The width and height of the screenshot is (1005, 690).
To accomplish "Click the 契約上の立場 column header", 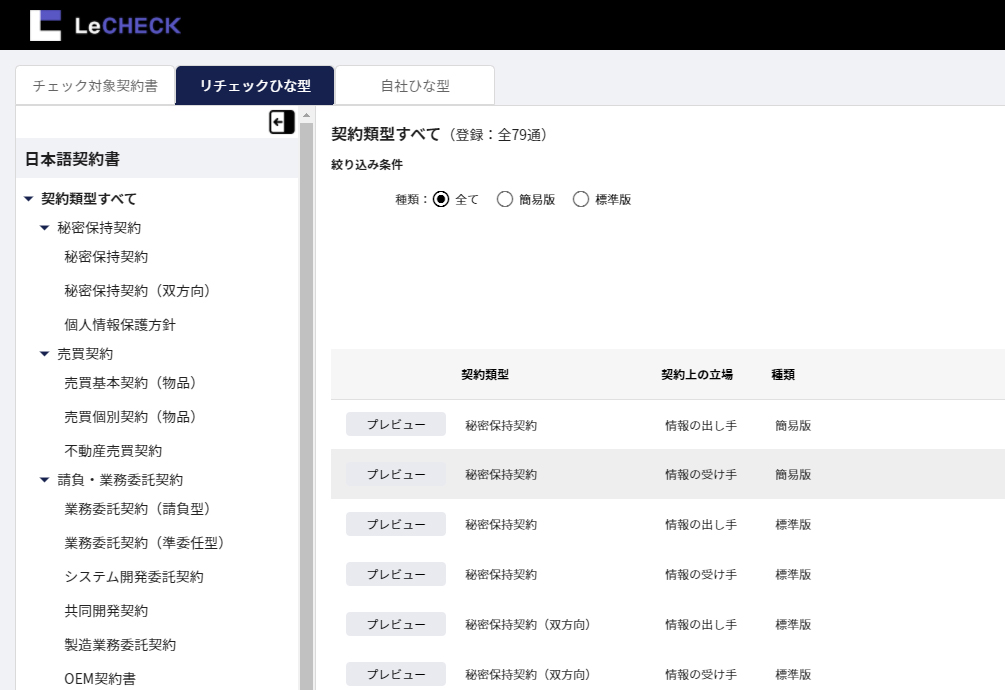I will (697, 374).
